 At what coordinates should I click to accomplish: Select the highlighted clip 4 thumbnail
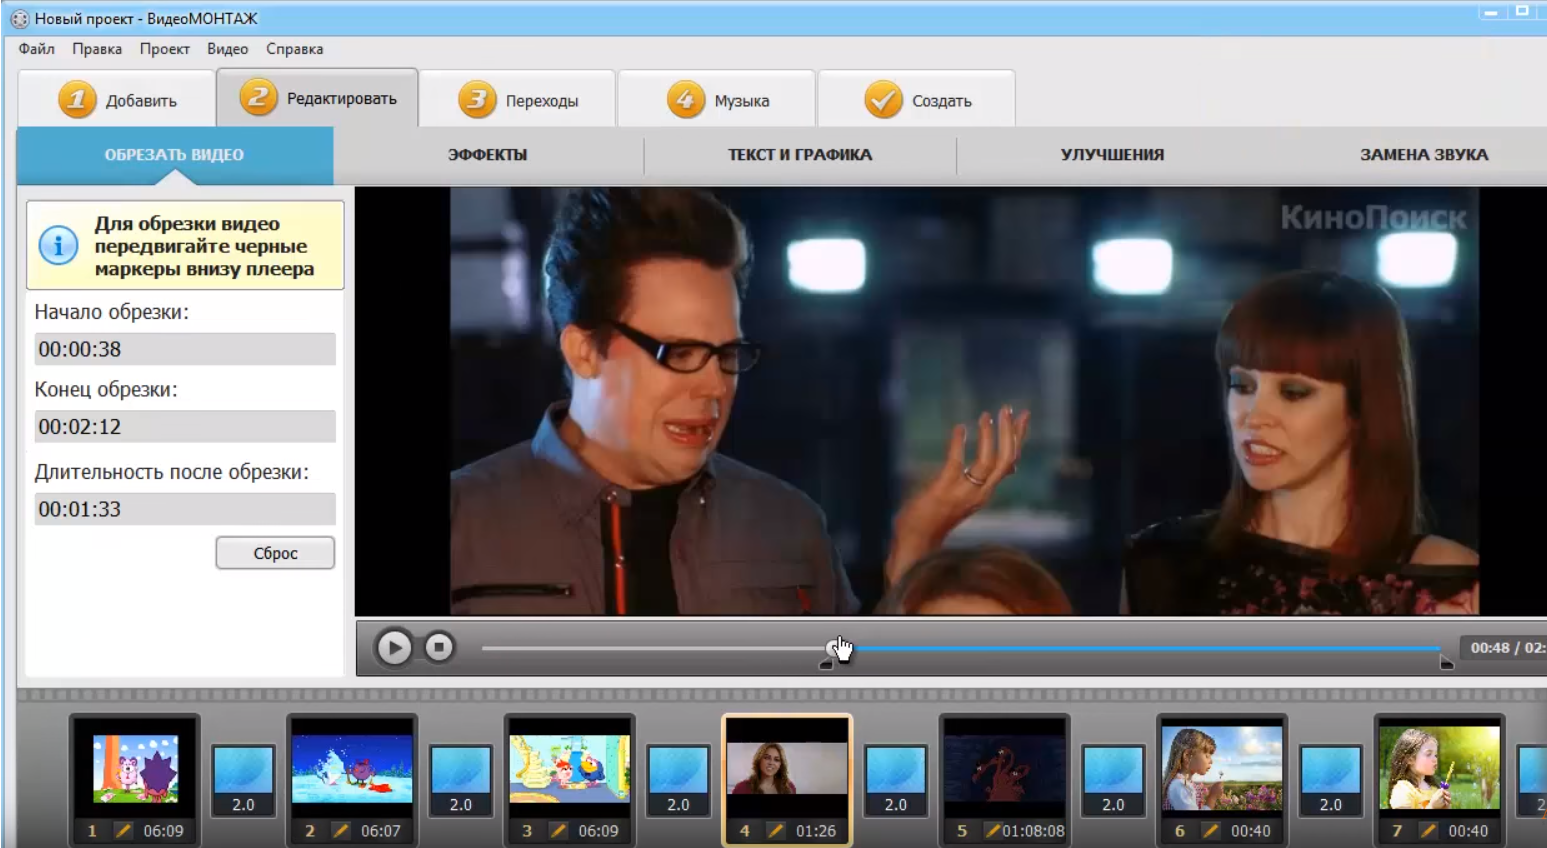787,769
